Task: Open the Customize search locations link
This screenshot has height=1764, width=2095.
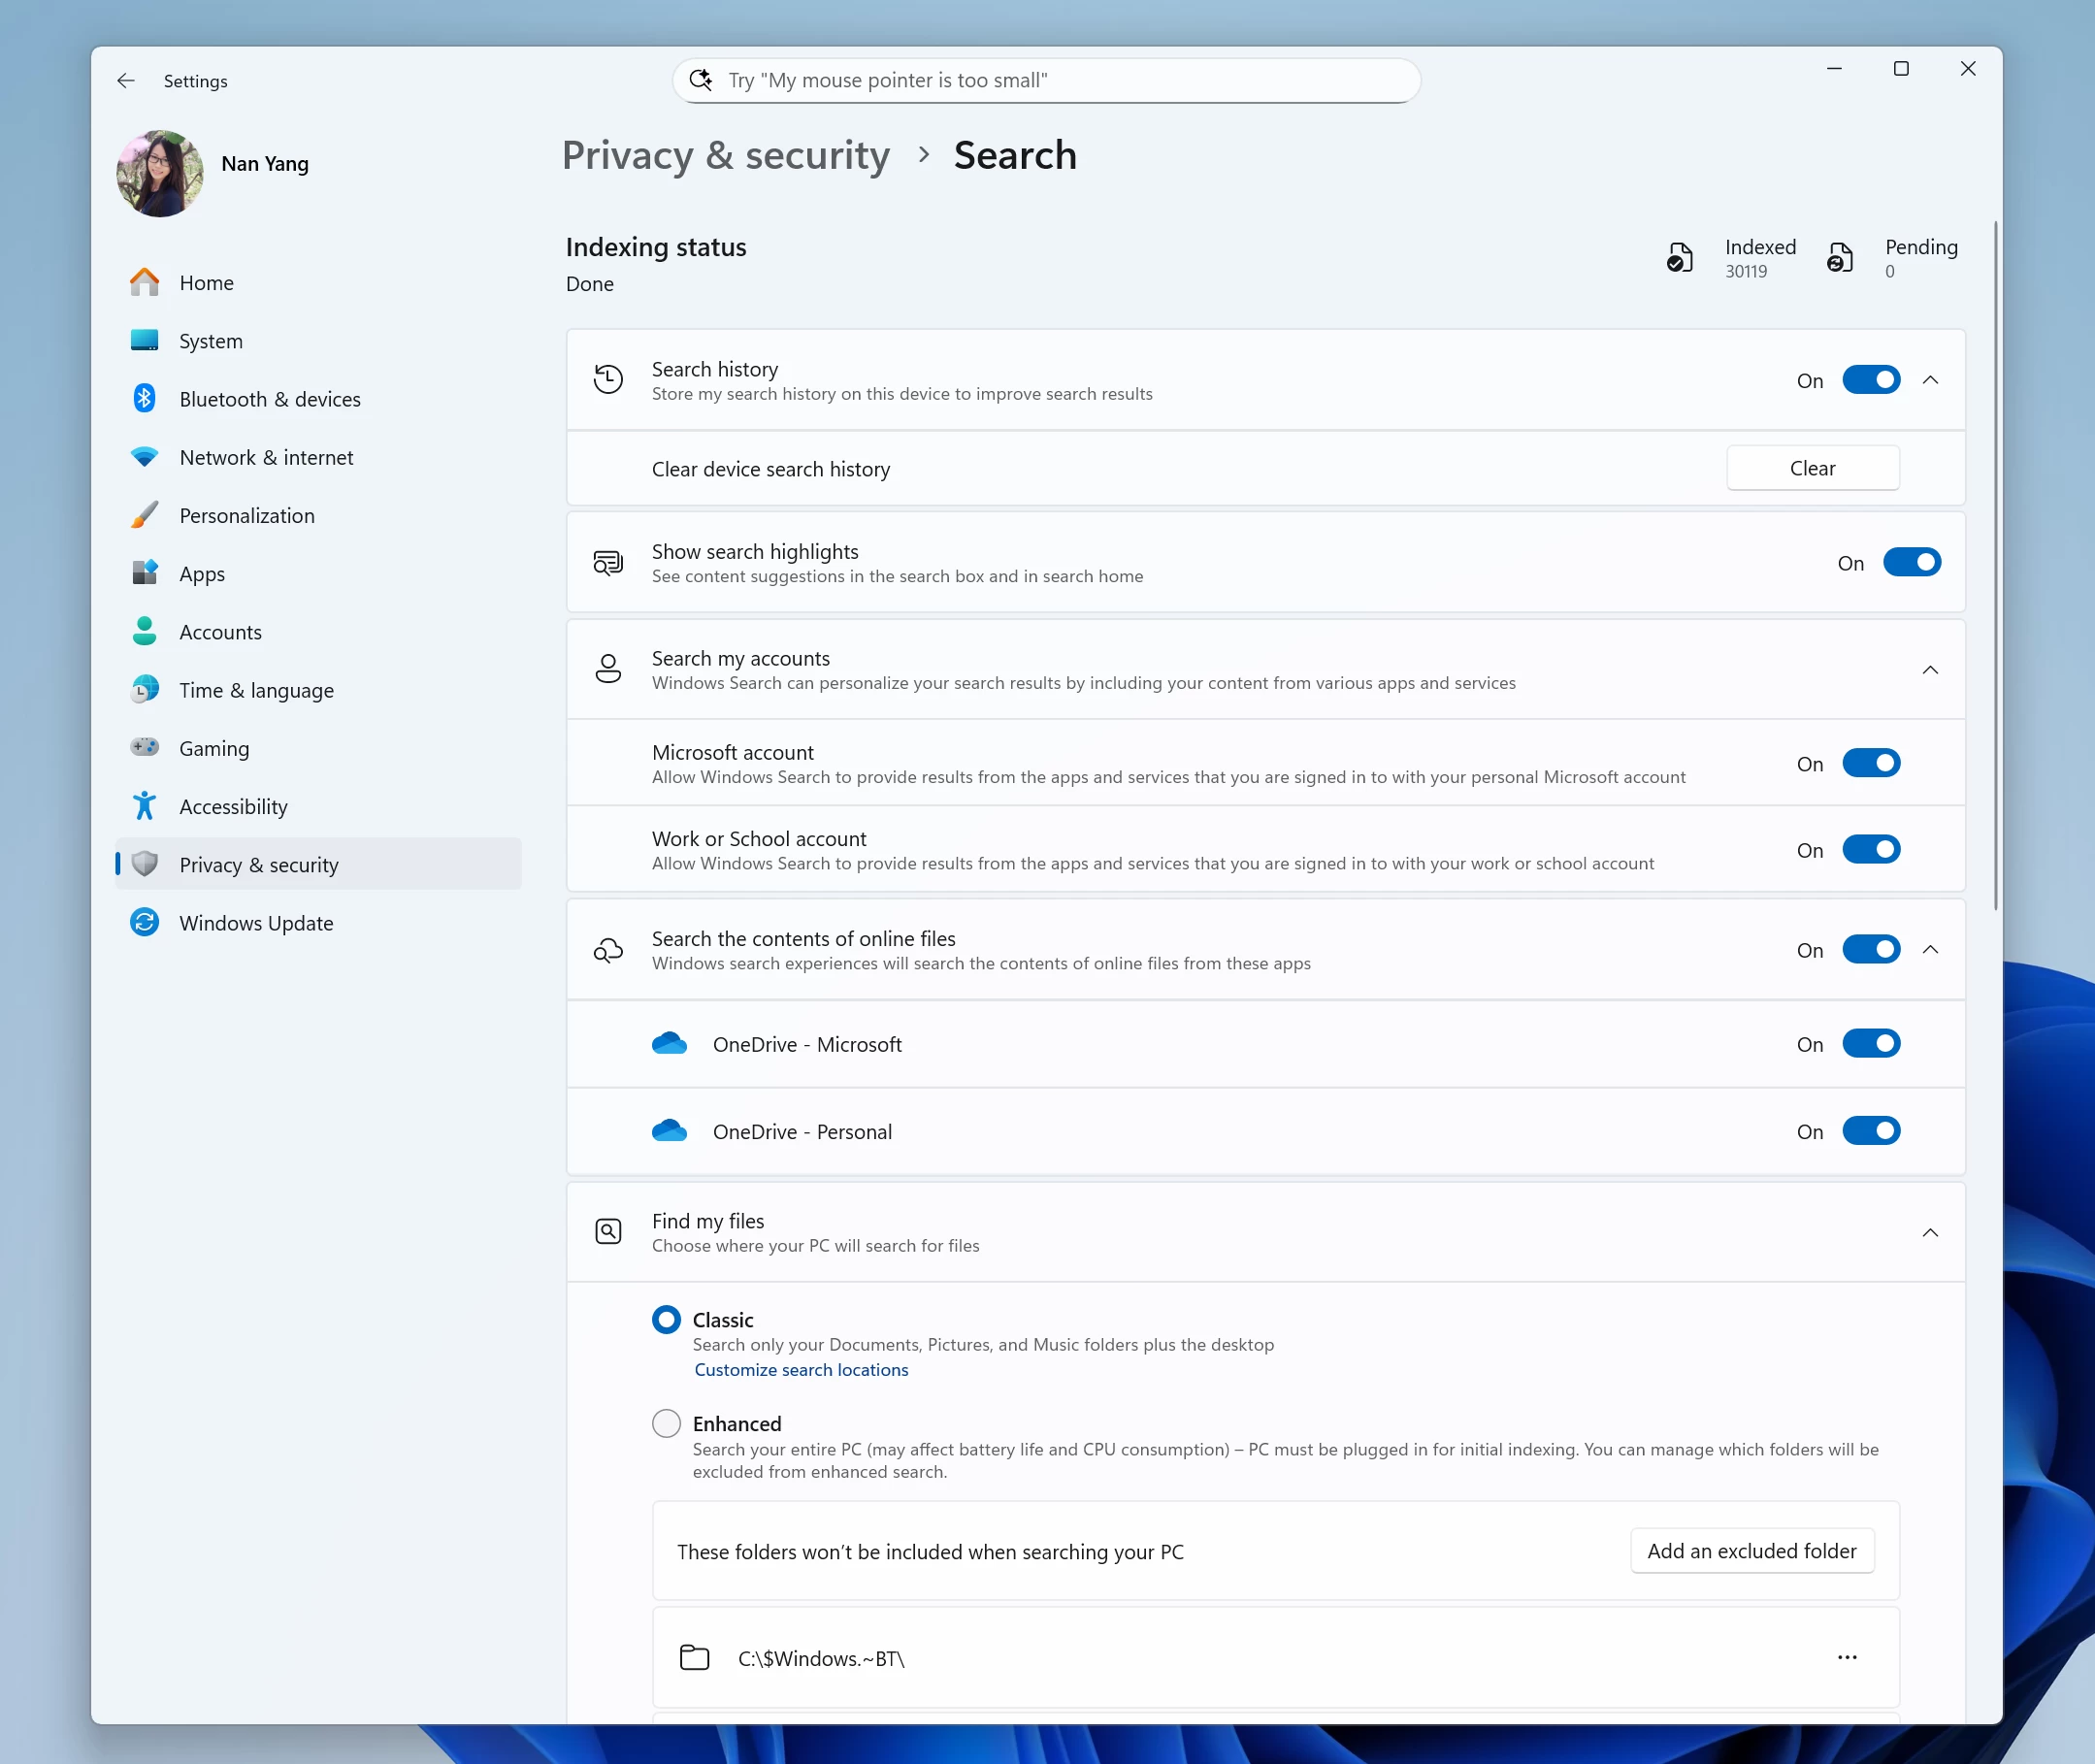Action: [x=801, y=1369]
